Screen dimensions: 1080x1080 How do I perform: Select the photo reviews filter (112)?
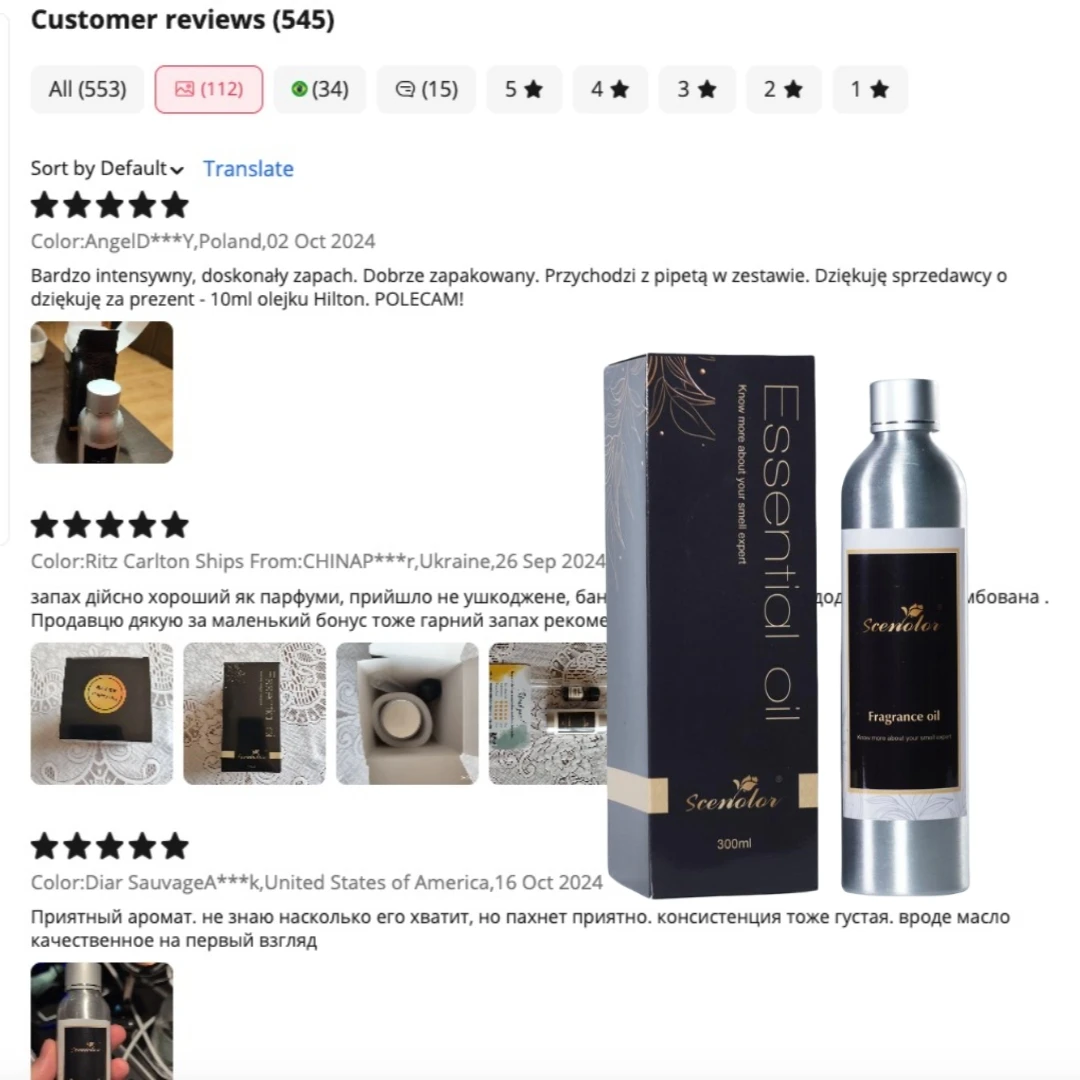point(209,90)
